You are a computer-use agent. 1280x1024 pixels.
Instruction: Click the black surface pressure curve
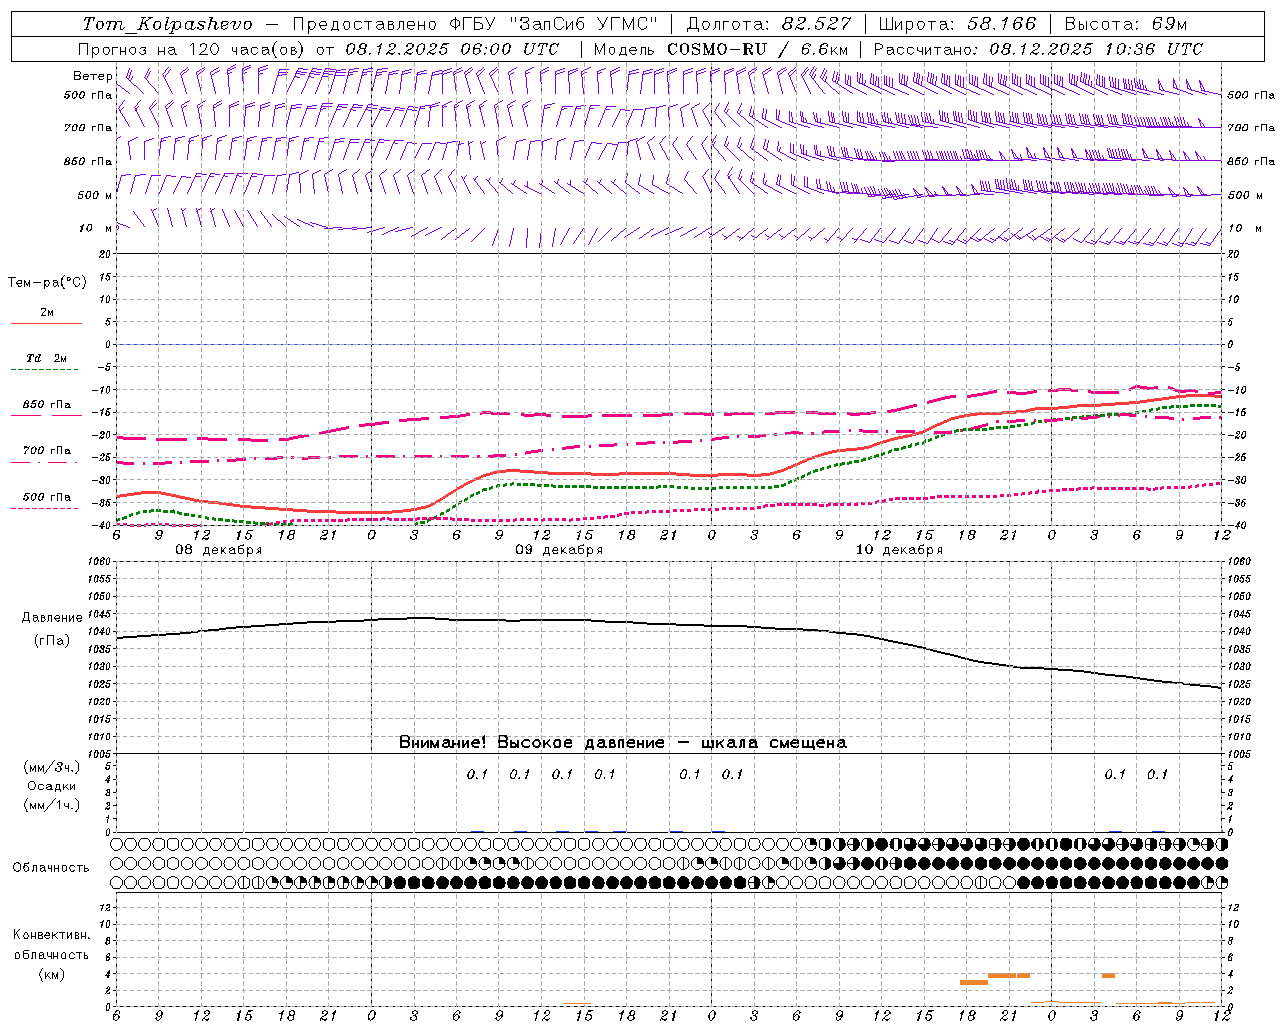point(670,625)
